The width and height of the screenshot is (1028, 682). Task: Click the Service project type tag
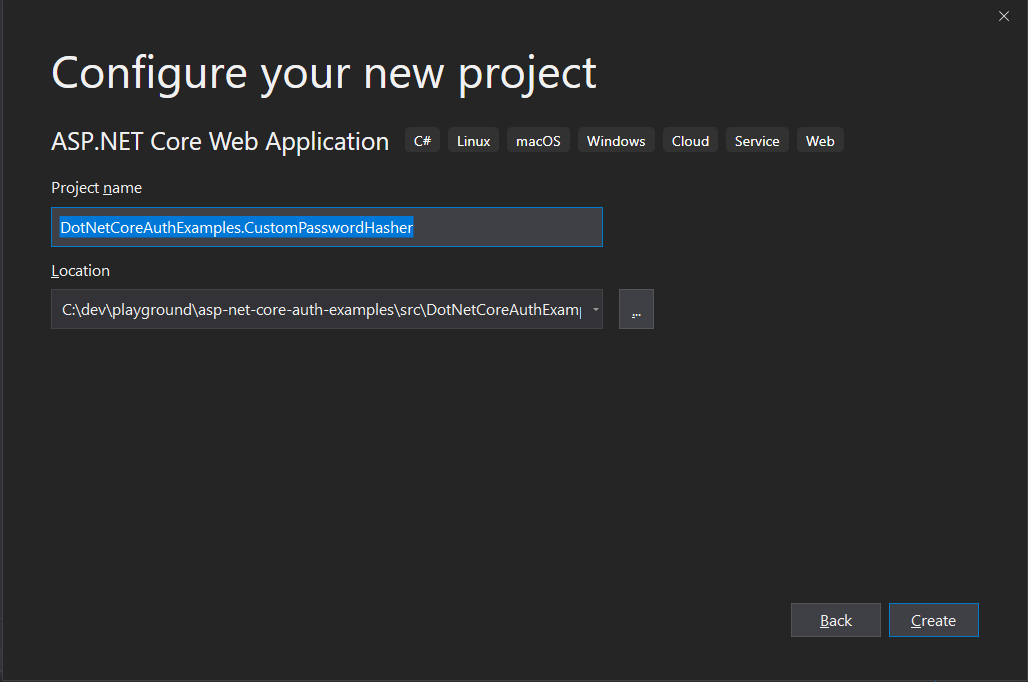click(756, 141)
